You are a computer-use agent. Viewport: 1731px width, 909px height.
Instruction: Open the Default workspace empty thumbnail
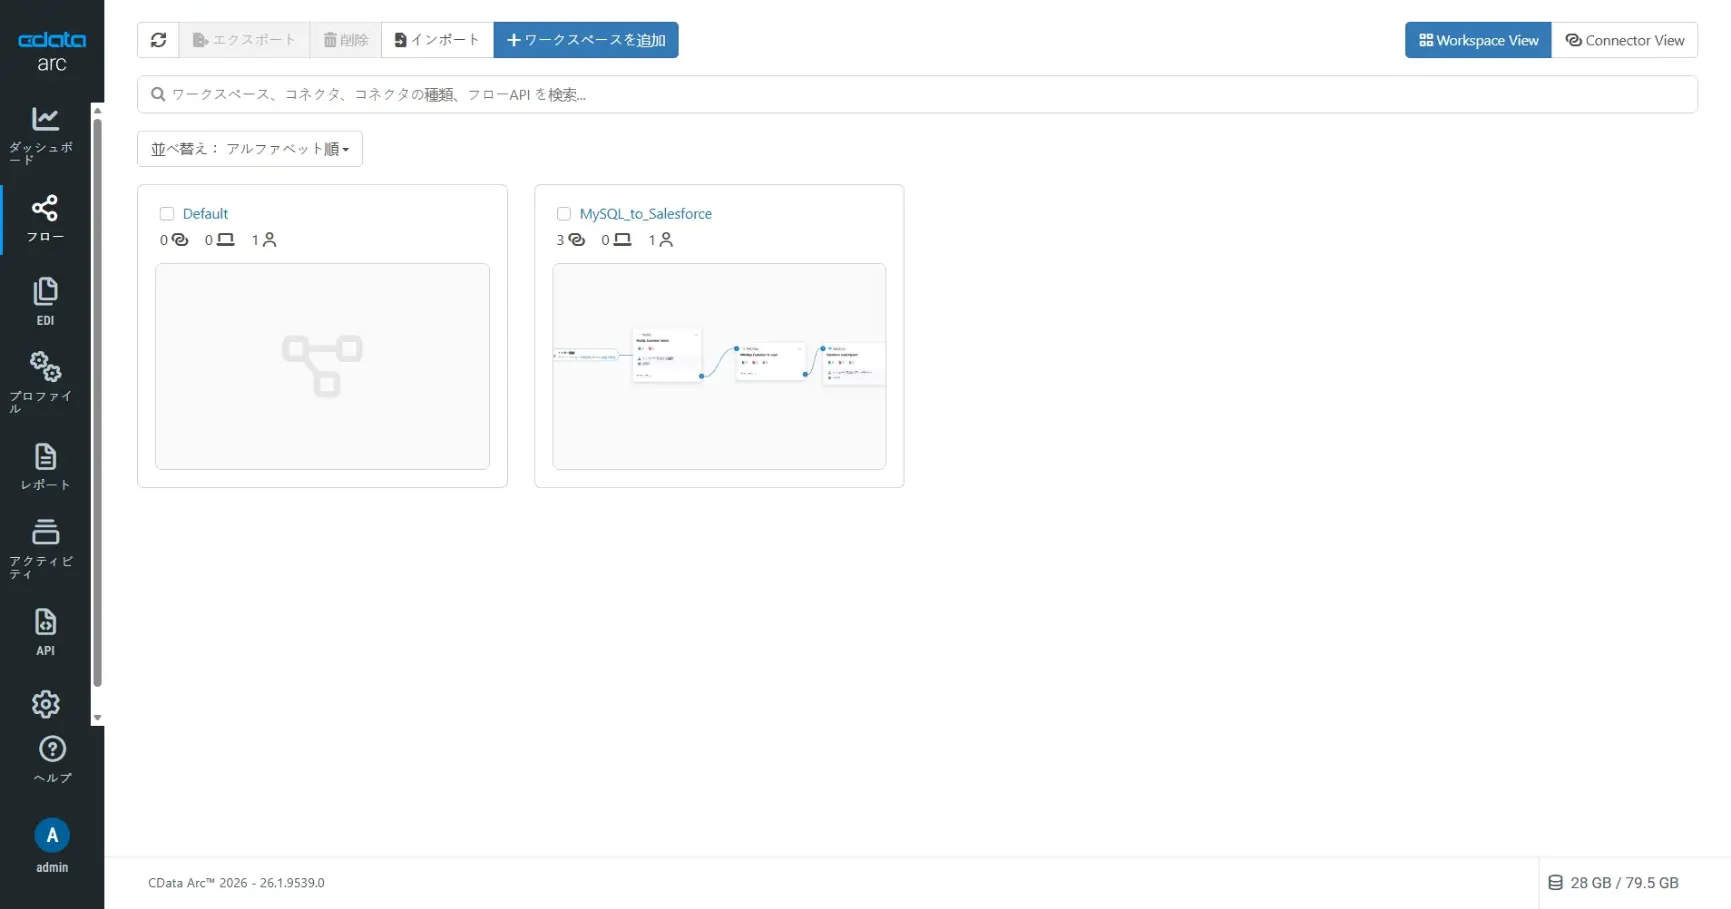(x=322, y=366)
